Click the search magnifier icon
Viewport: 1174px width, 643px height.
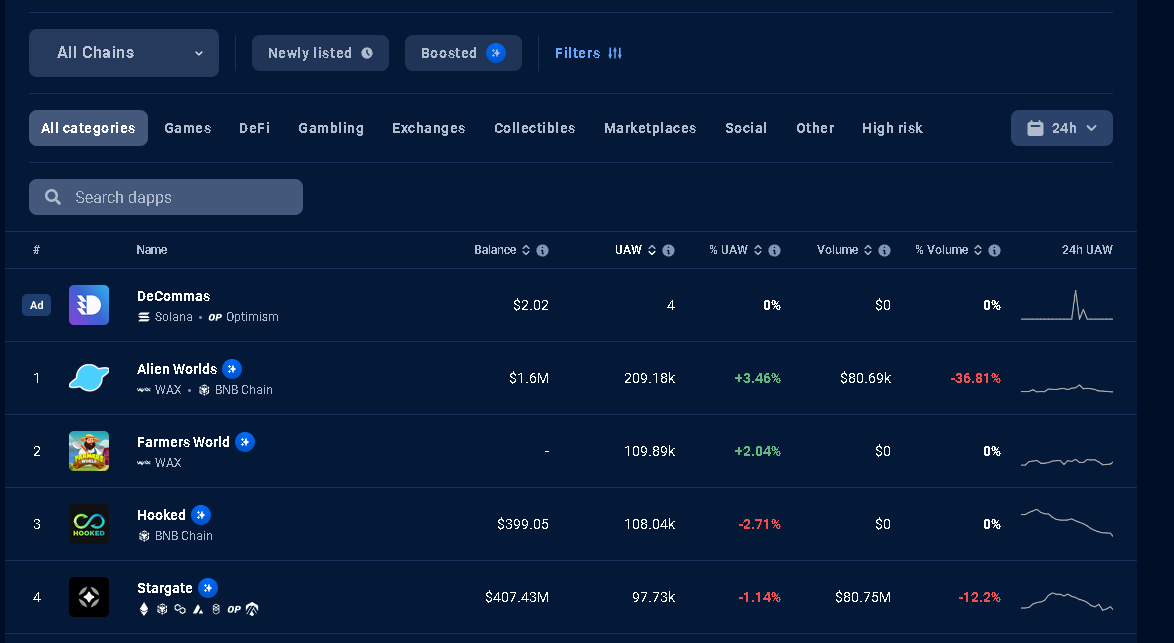click(53, 197)
